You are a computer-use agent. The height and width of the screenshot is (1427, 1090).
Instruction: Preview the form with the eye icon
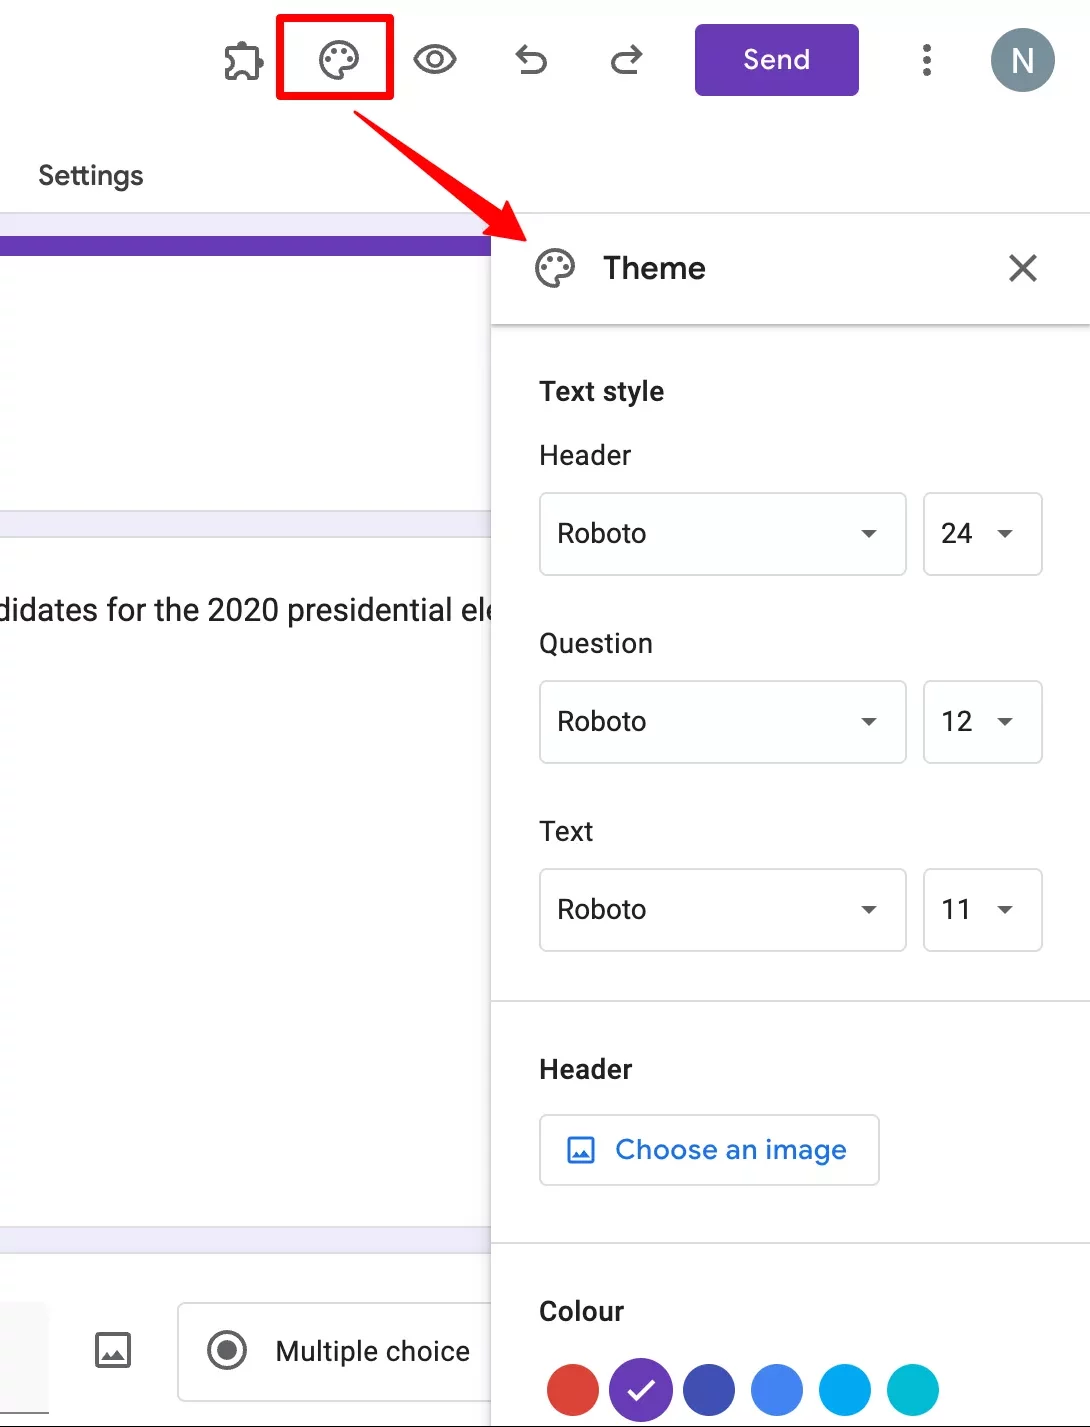point(435,60)
